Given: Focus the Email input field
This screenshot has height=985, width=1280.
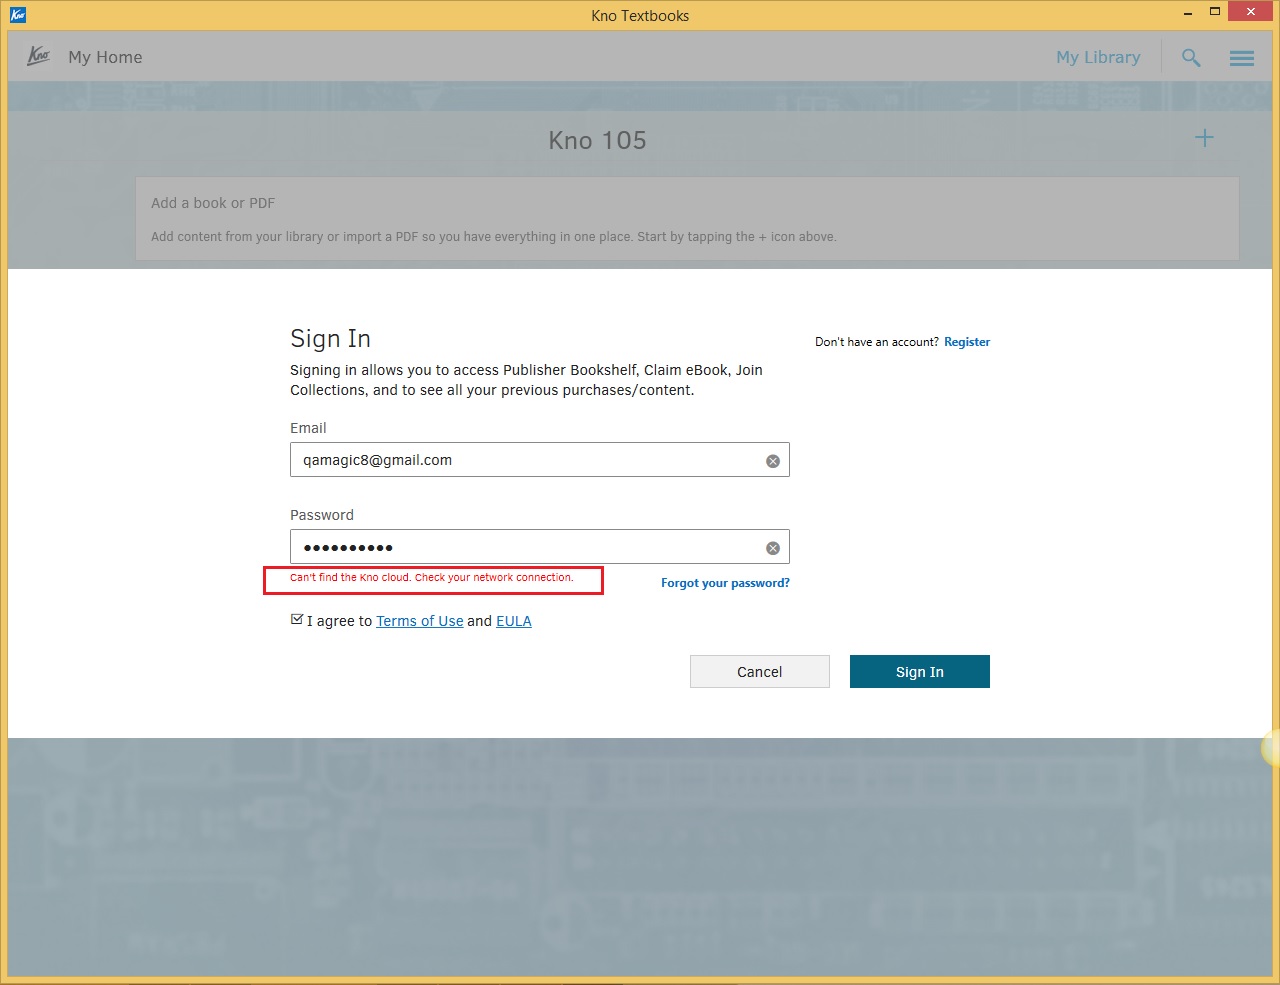Looking at the screenshot, I should (540, 460).
